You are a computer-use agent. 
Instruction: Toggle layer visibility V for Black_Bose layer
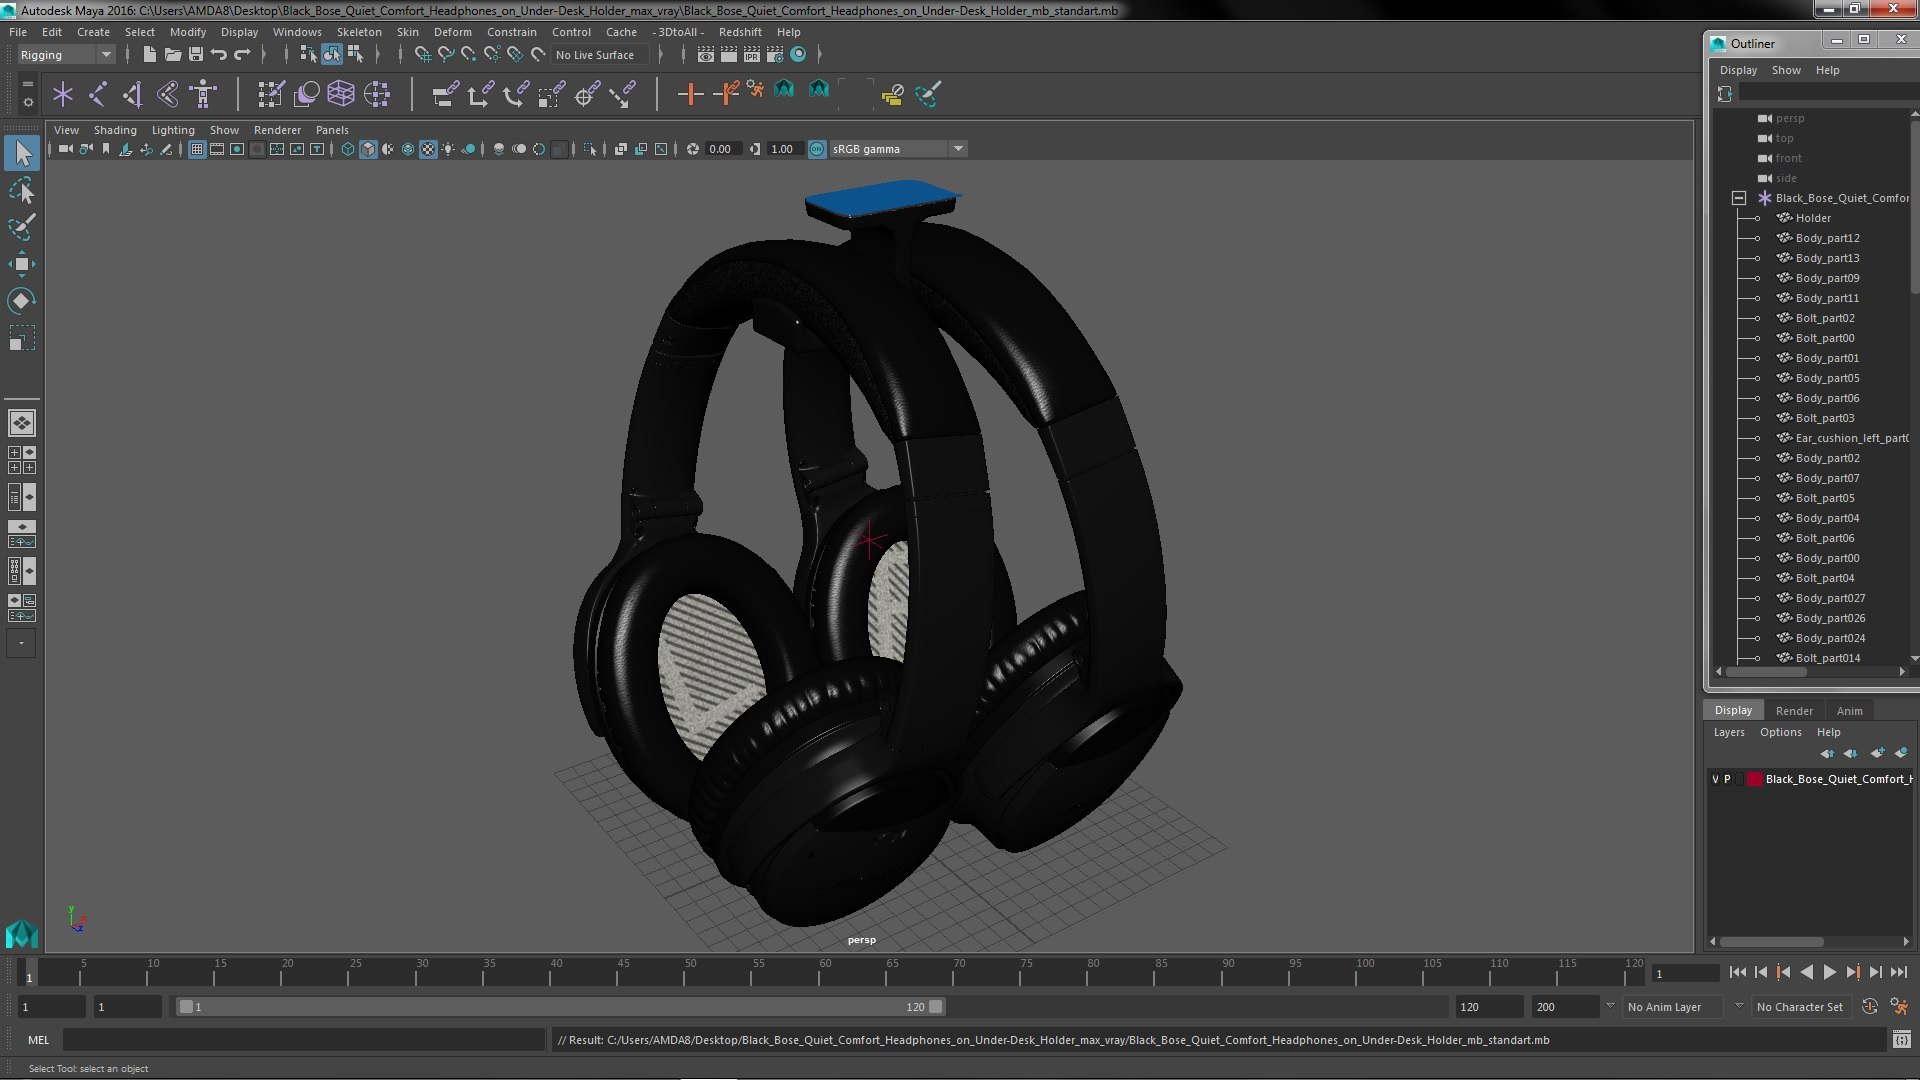click(1716, 779)
